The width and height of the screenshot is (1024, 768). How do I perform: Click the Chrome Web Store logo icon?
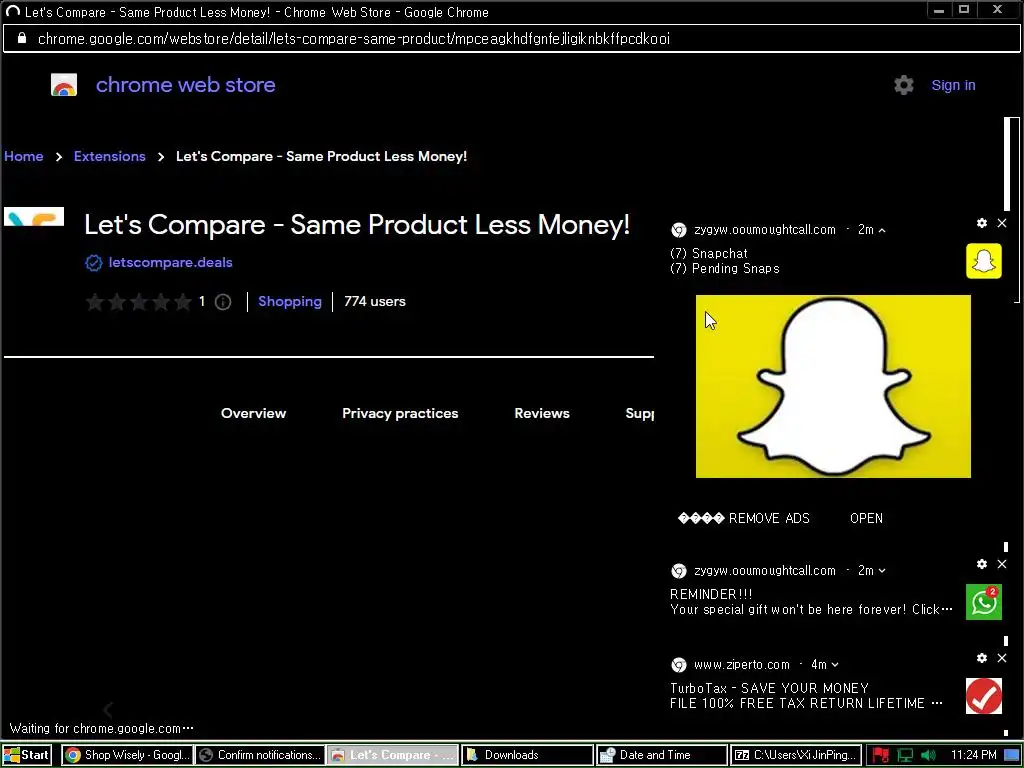[64, 85]
